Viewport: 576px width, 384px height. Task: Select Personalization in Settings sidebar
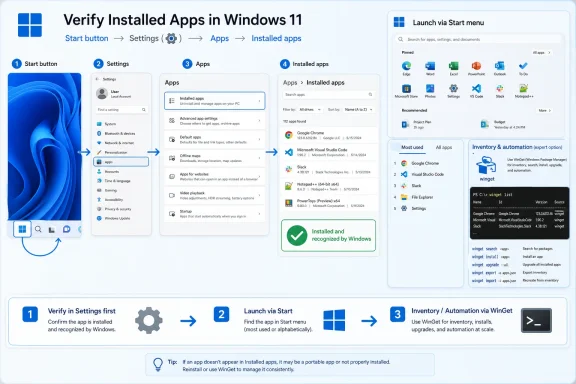[121, 152]
